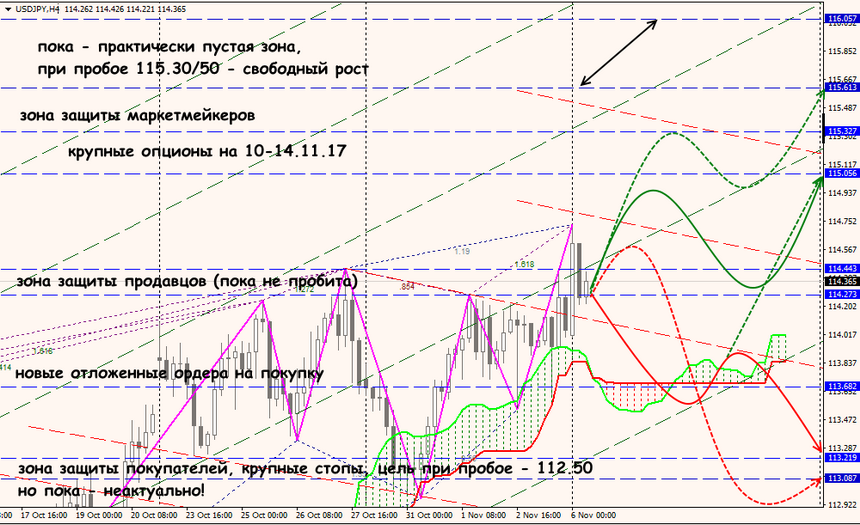Select the text 'пока - практически пустая зона,'
The height and width of the screenshot is (525, 860).
(x=169, y=47)
